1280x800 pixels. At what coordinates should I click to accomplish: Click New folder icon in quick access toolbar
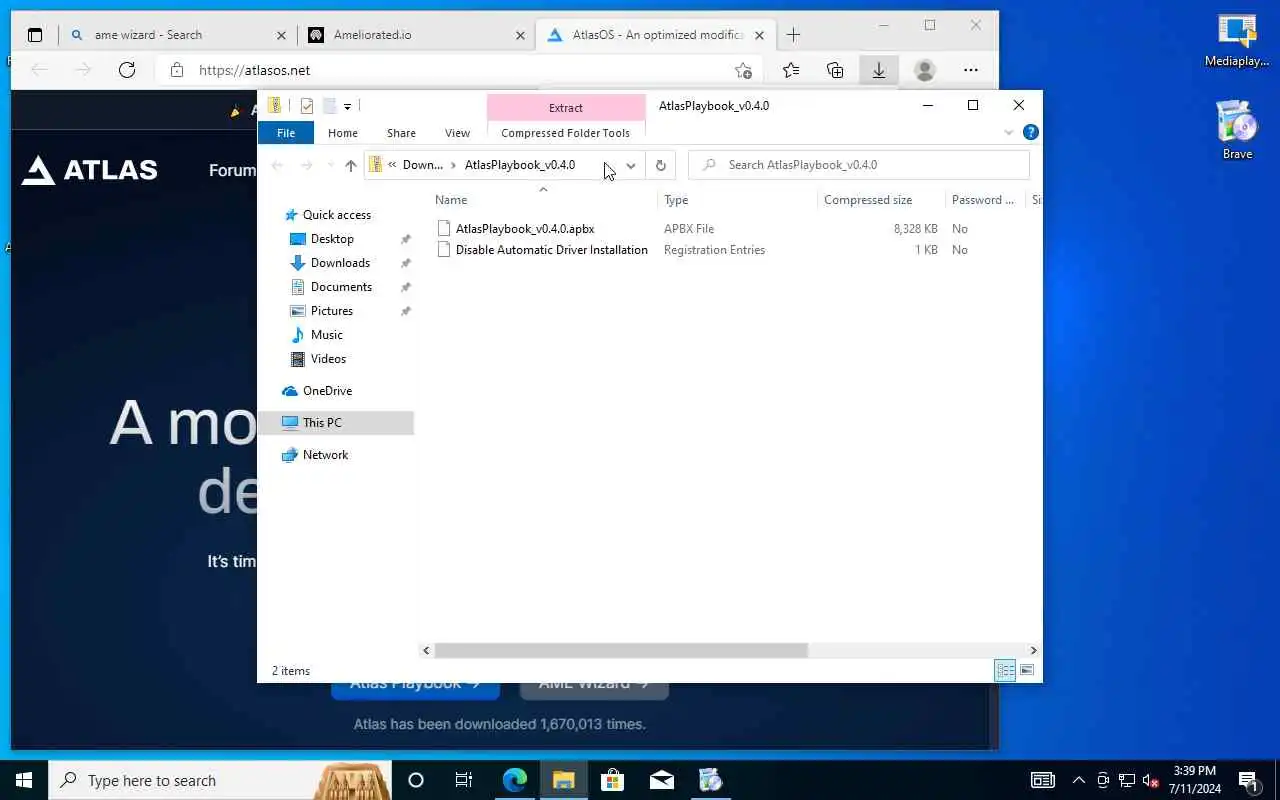329,106
